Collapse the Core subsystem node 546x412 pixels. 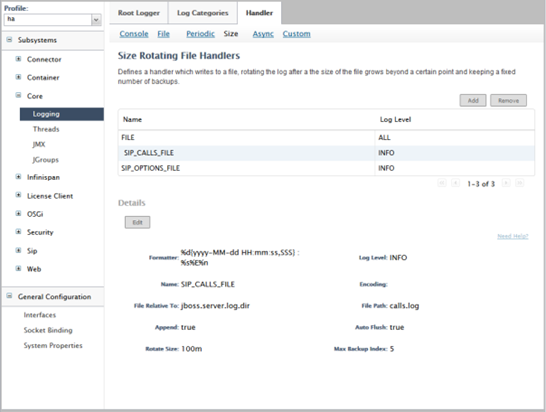click(x=18, y=95)
